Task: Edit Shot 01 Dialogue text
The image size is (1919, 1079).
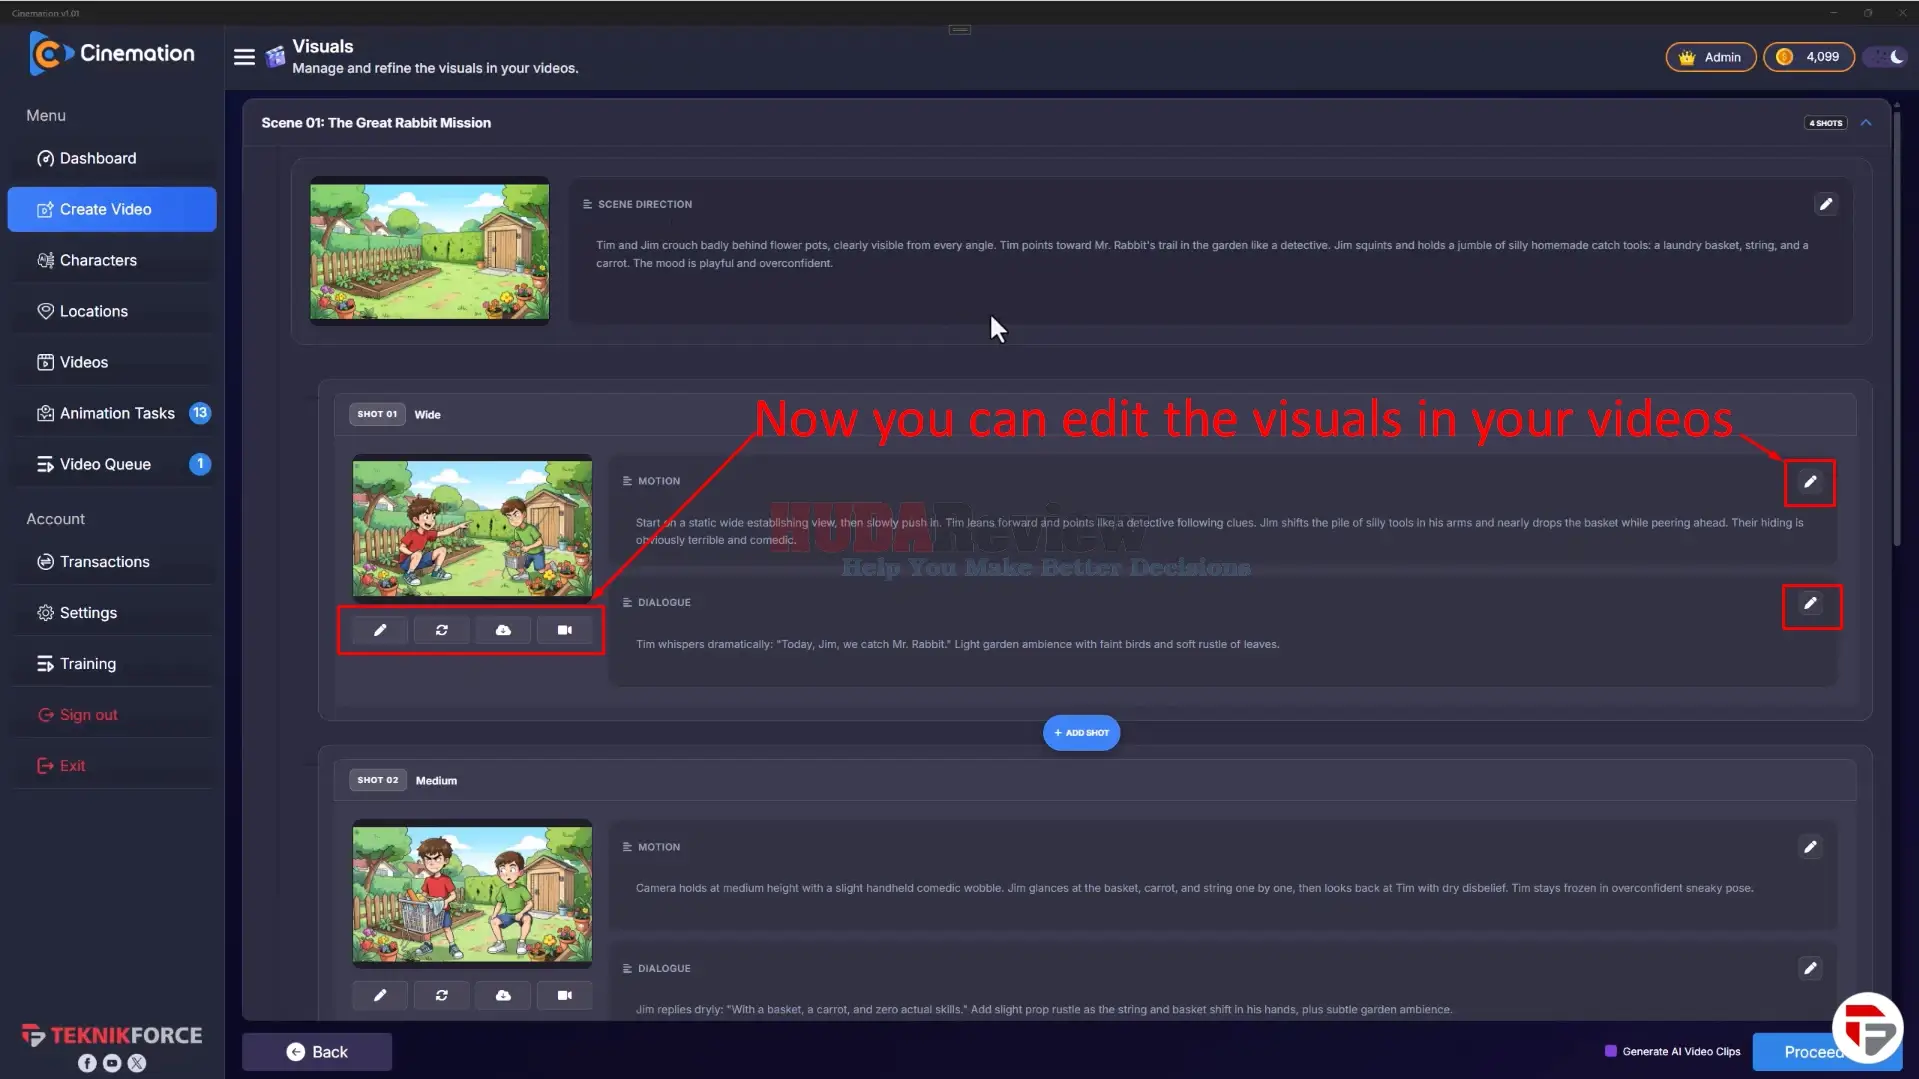Action: click(1809, 604)
